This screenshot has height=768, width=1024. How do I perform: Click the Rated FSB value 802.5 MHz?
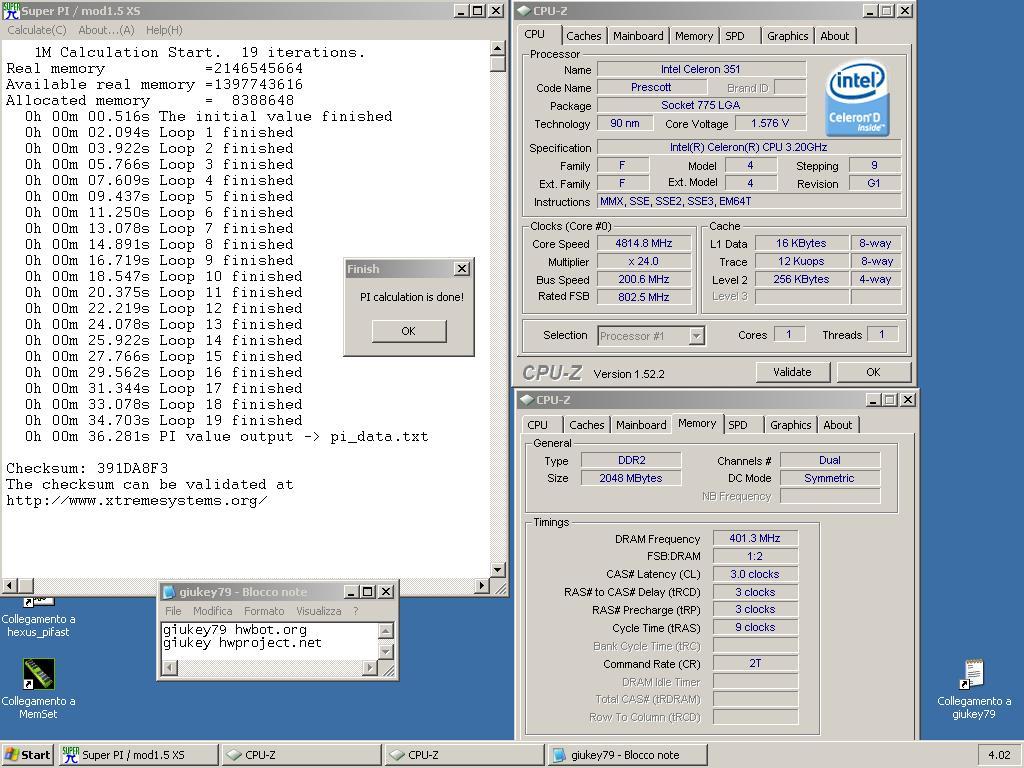(x=643, y=297)
